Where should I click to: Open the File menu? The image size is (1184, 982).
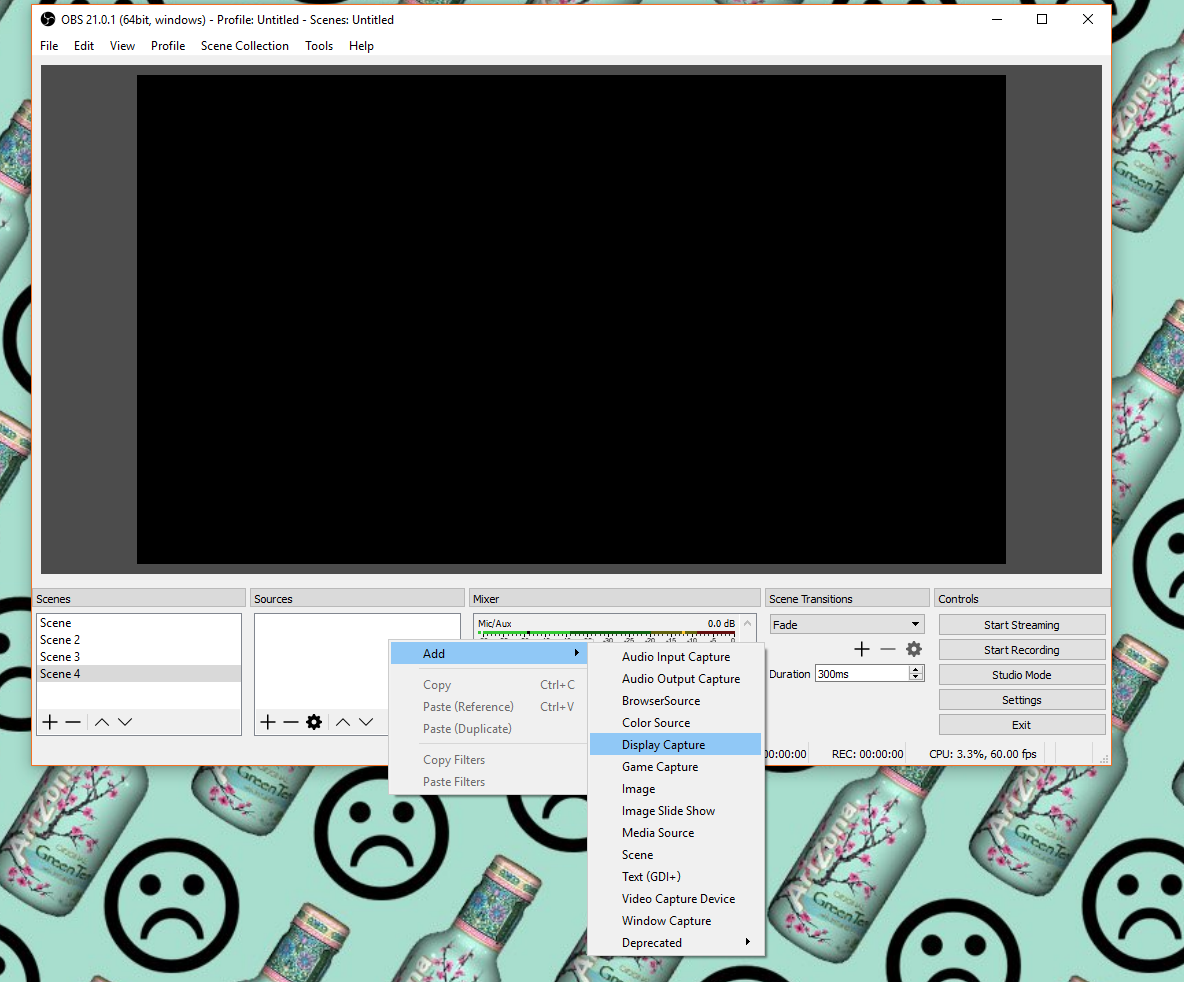49,46
